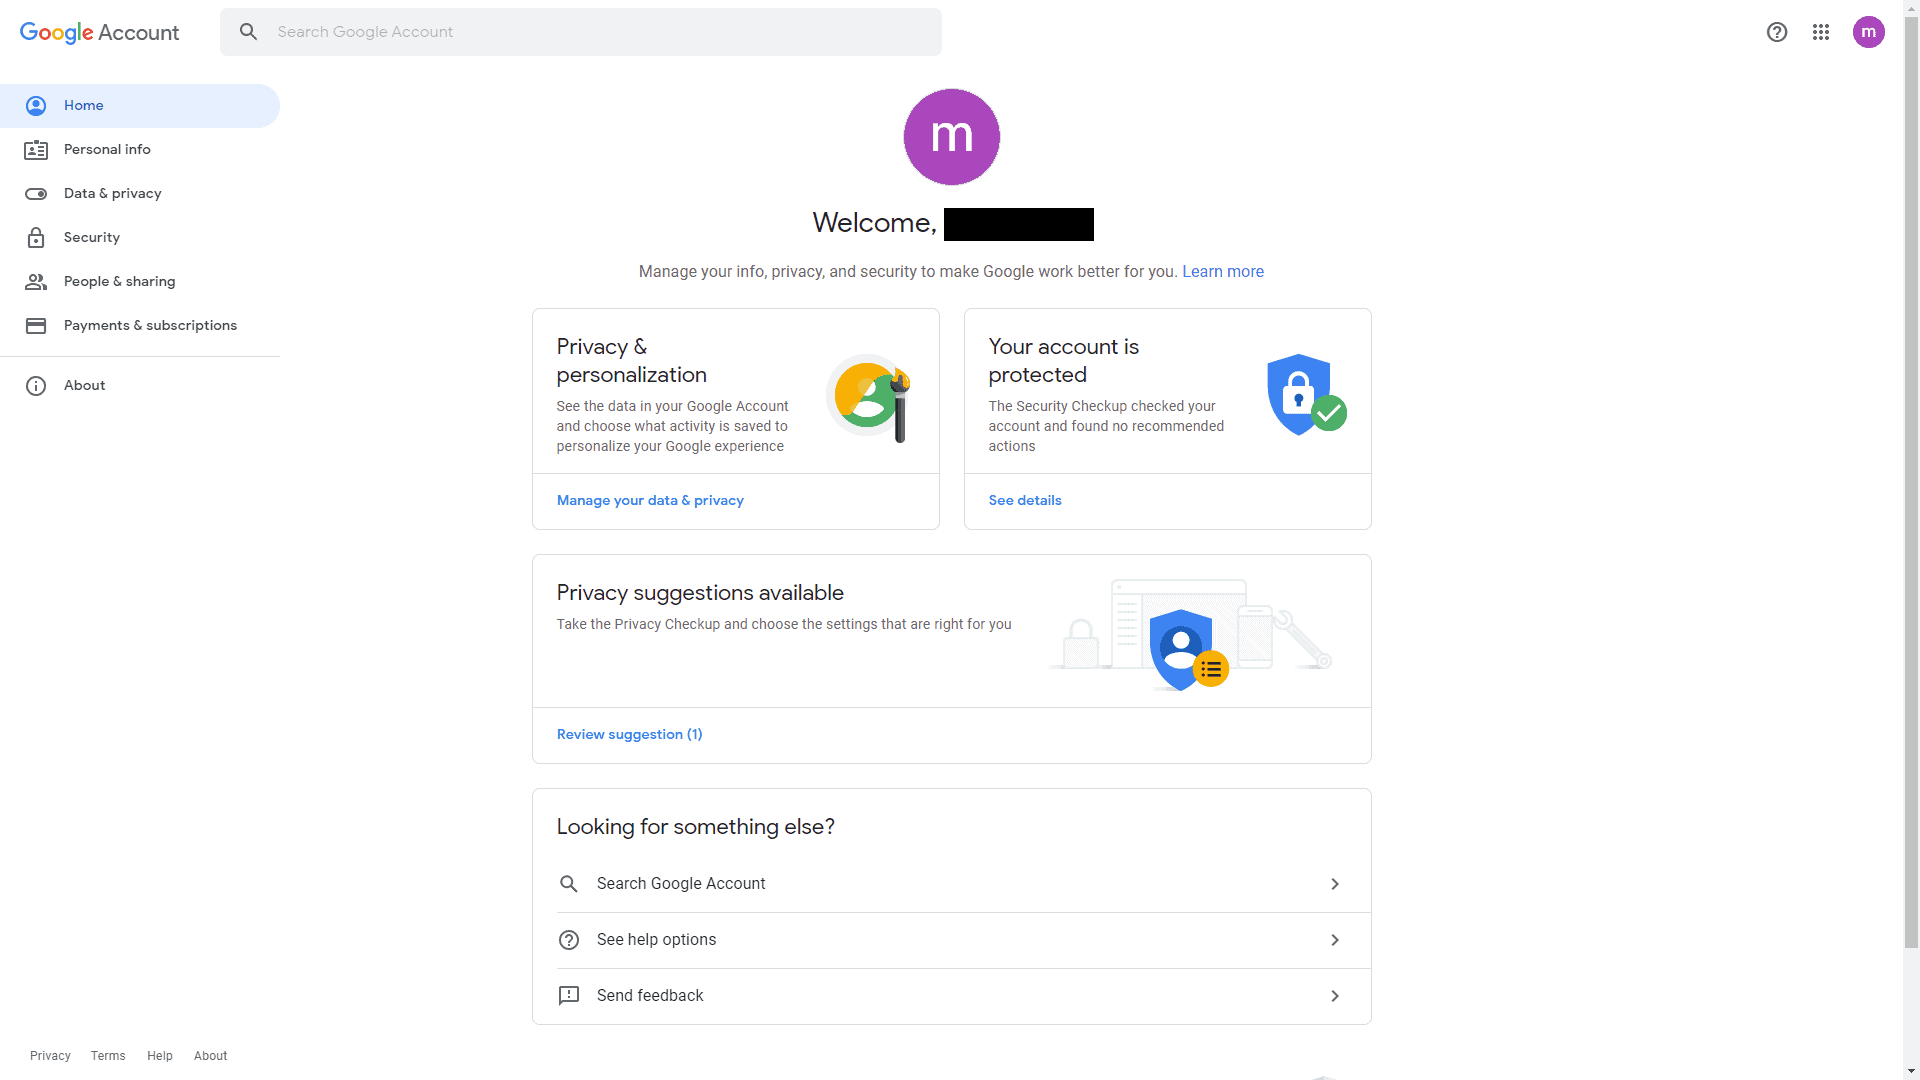Click the scrollbar down arrow
Image resolution: width=1920 pixels, height=1080 pixels.
[1912, 1072]
